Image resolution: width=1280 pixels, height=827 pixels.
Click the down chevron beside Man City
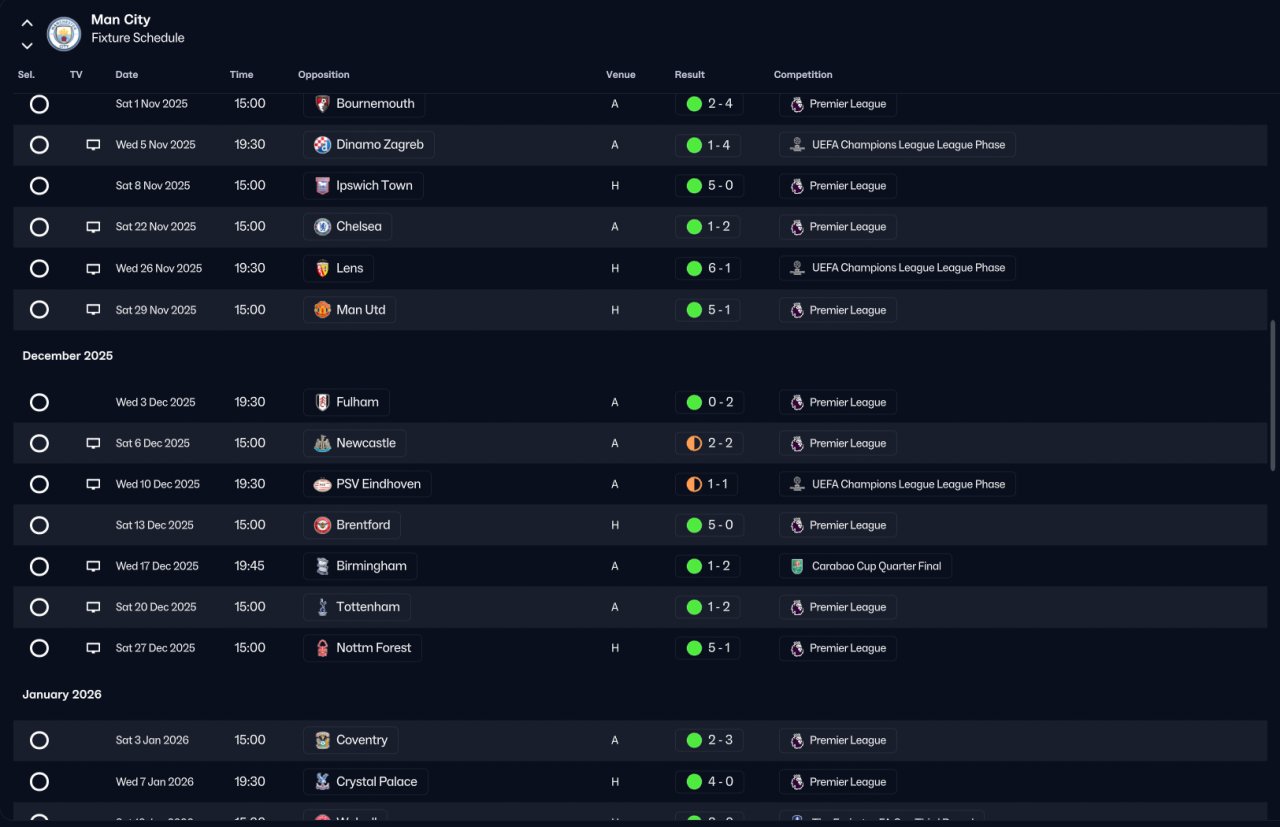click(27, 45)
